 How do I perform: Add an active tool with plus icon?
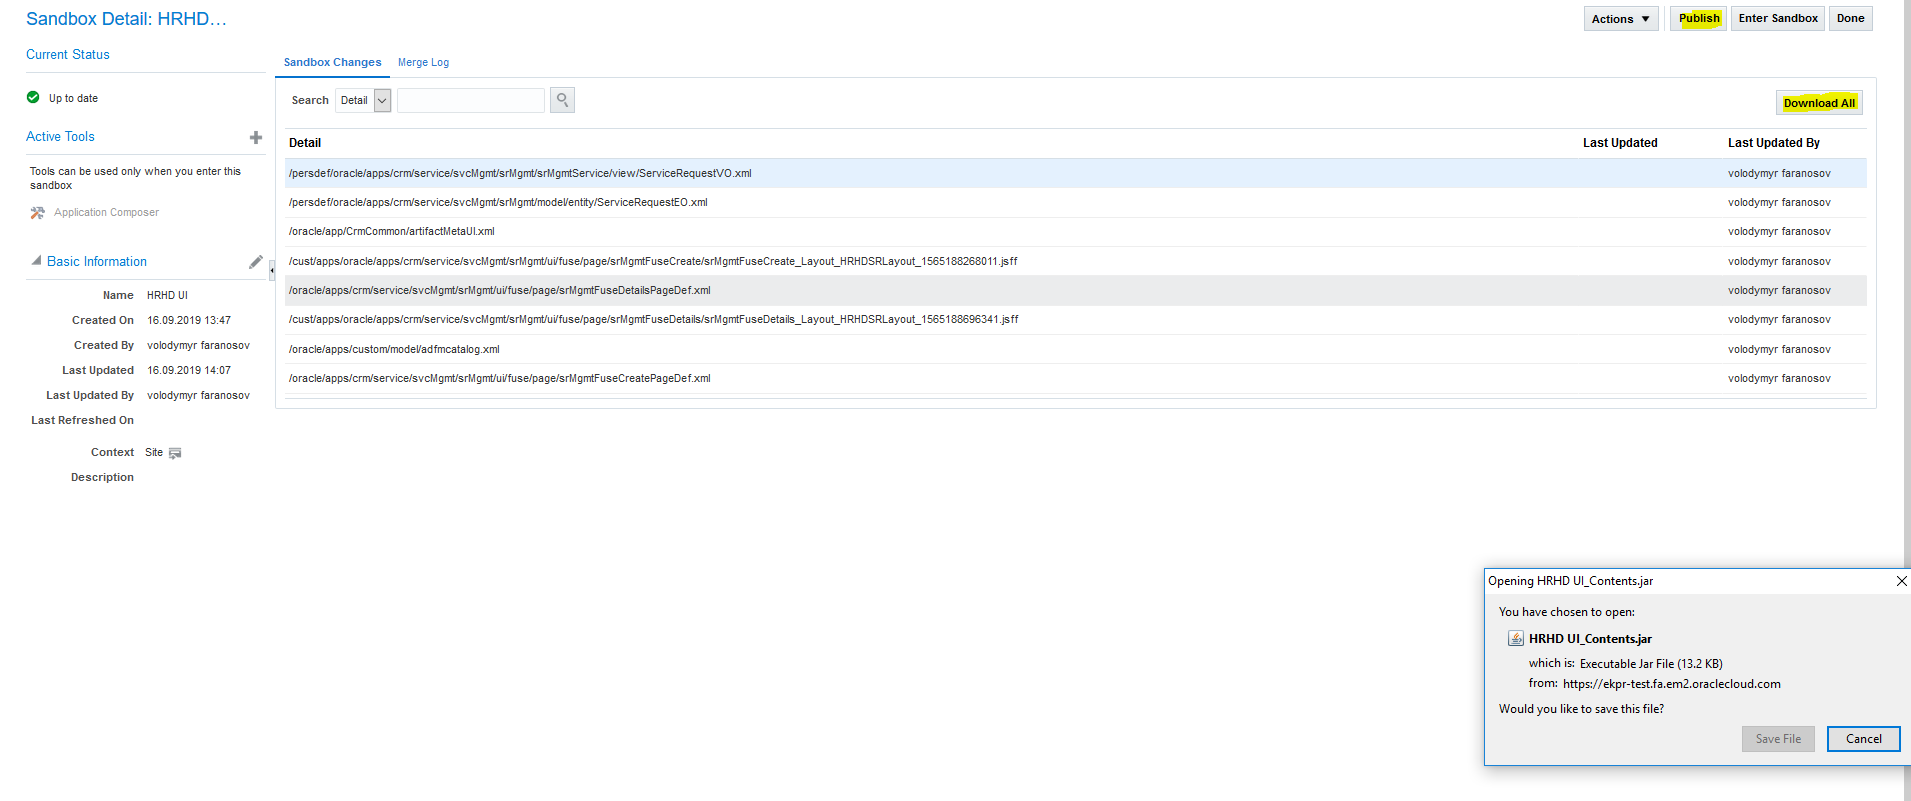coord(256,138)
